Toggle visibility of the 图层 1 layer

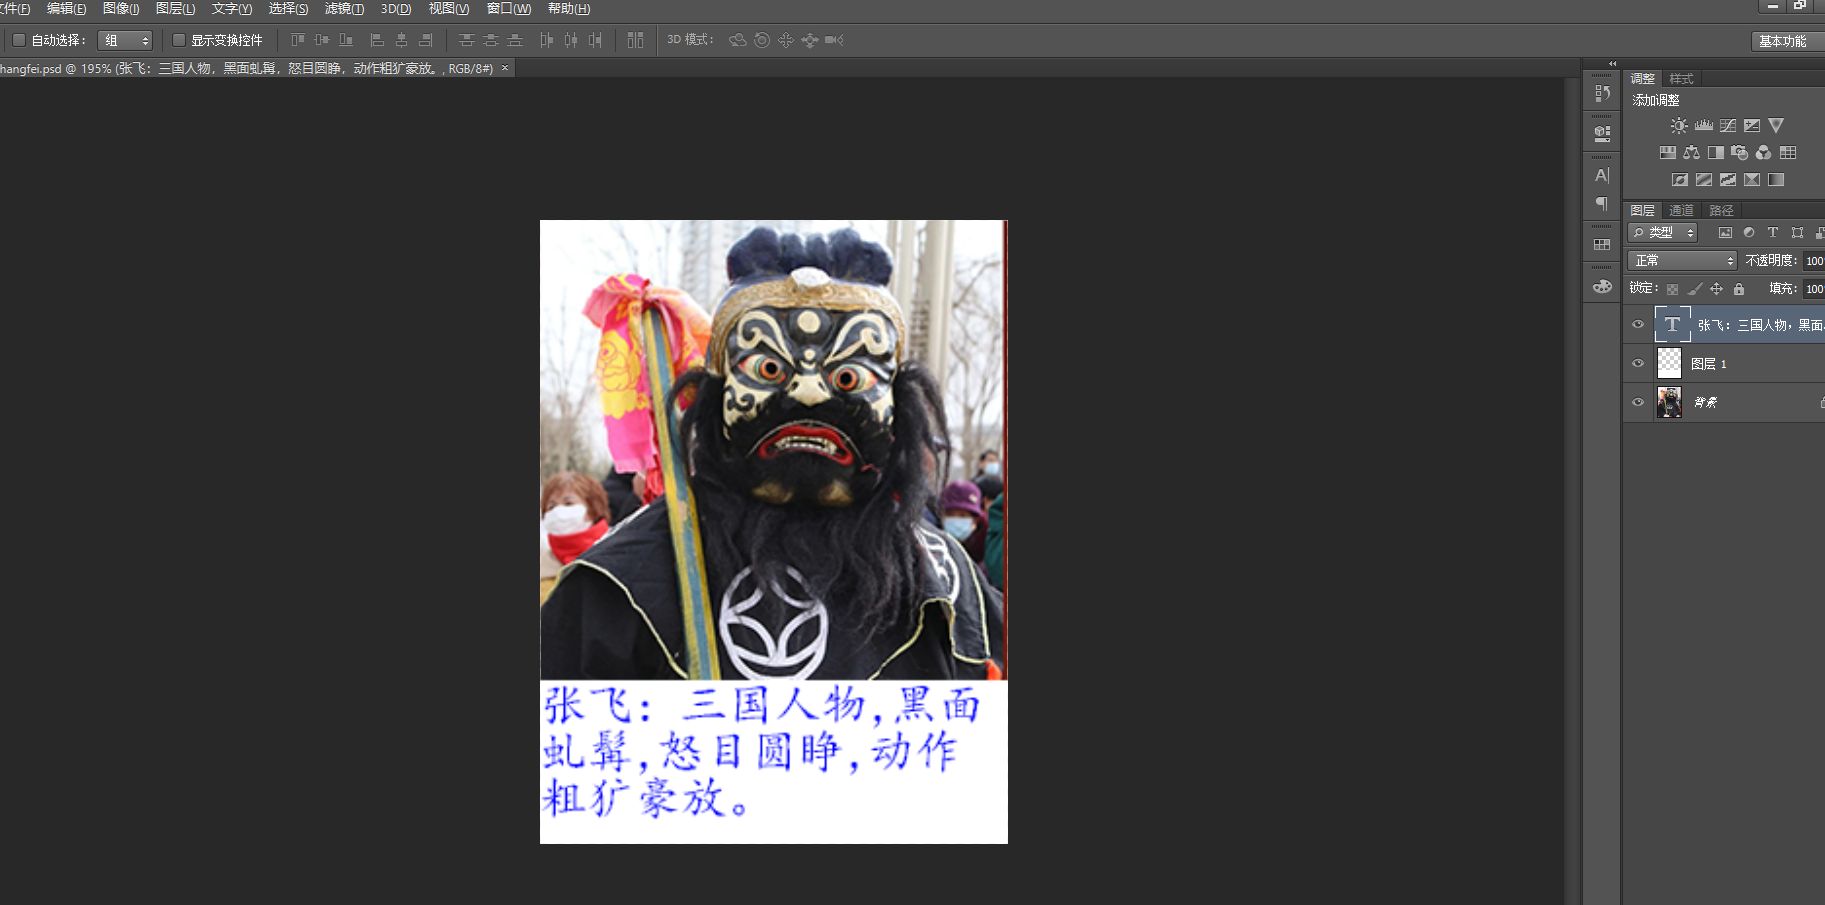click(x=1638, y=363)
